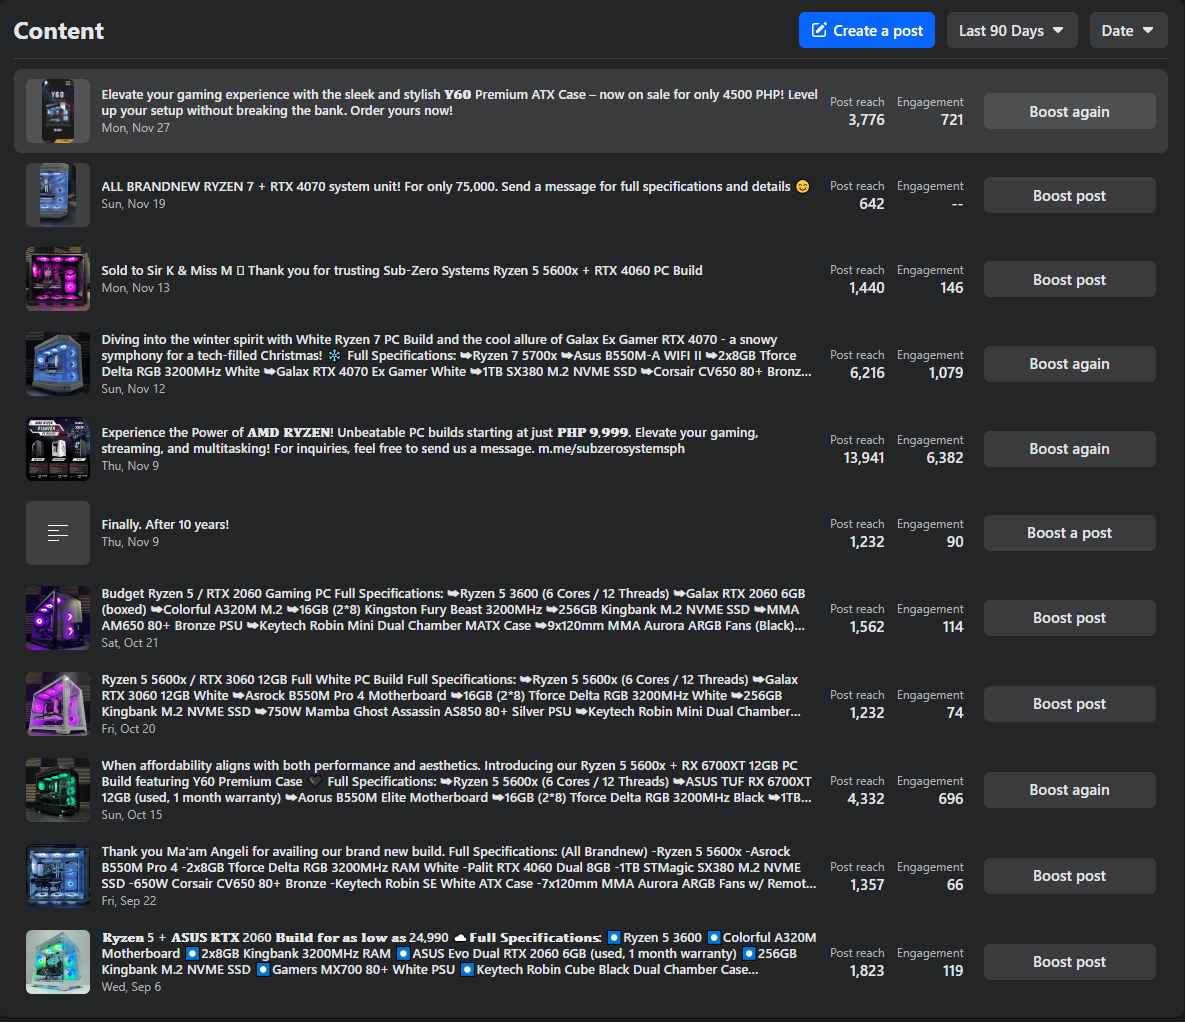Open the White Ryzen 7 PC Build thumbnail
This screenshot has height=1023, width=1185.
point(58,364)
